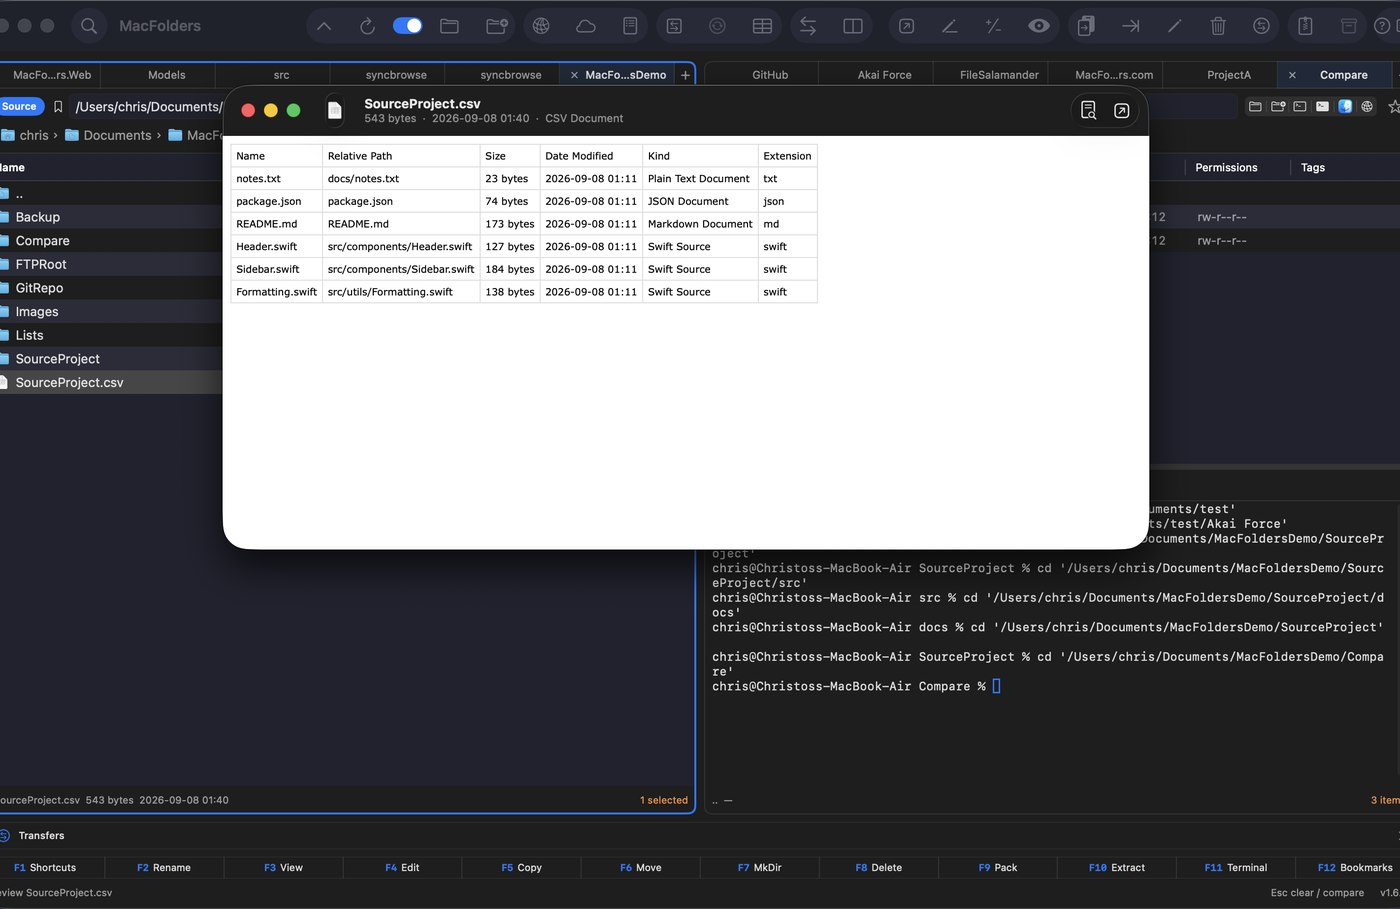Click the move arrow-to-bar icon in the toolbar

(x=1131, y=26)
